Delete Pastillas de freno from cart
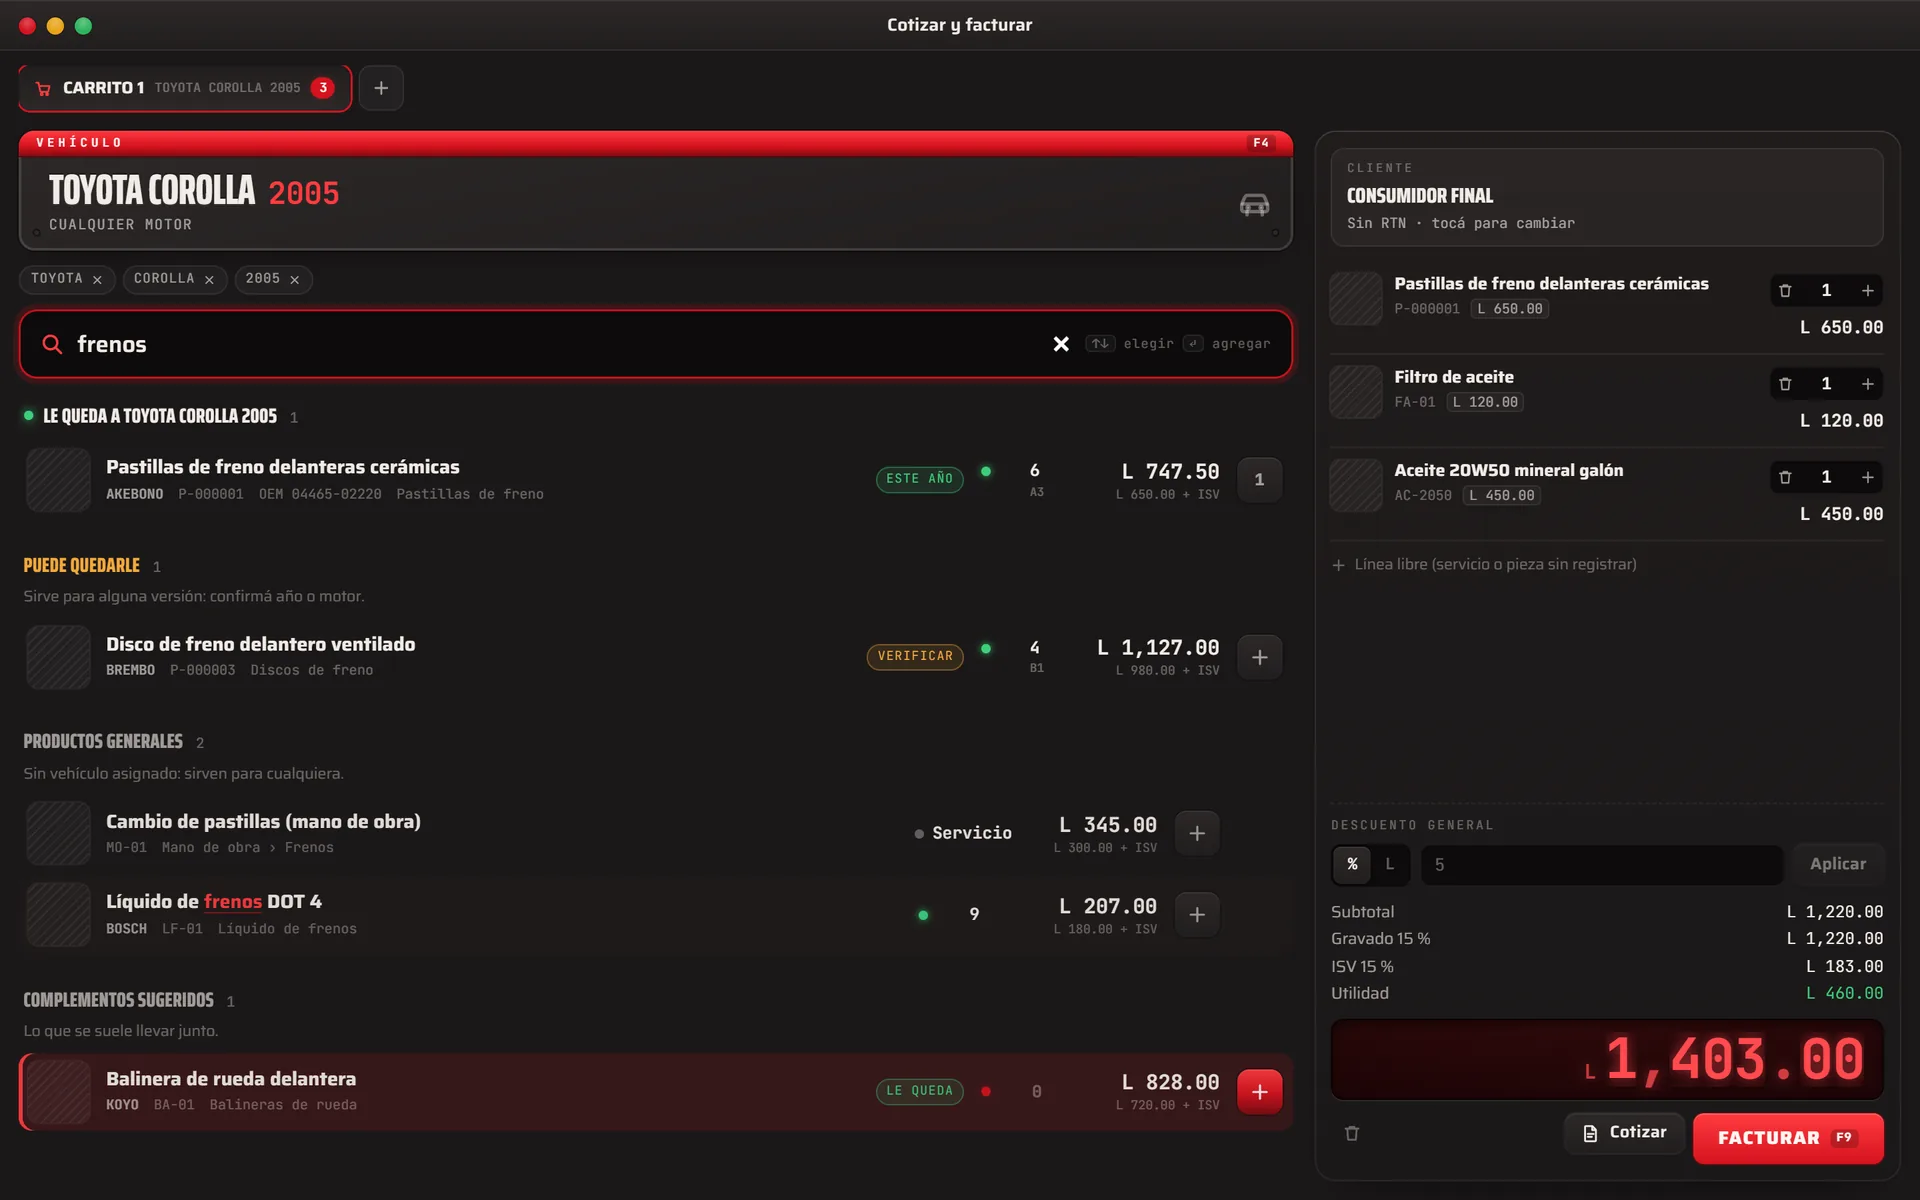The image size is (1920, 1200). coord(1785,291)
